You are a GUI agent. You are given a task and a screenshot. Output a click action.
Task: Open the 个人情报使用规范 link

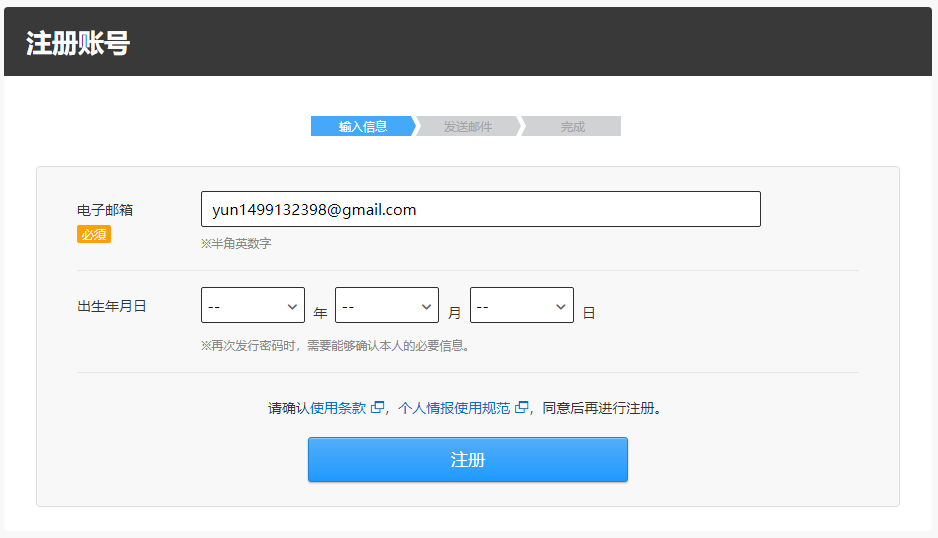point(453,408)
